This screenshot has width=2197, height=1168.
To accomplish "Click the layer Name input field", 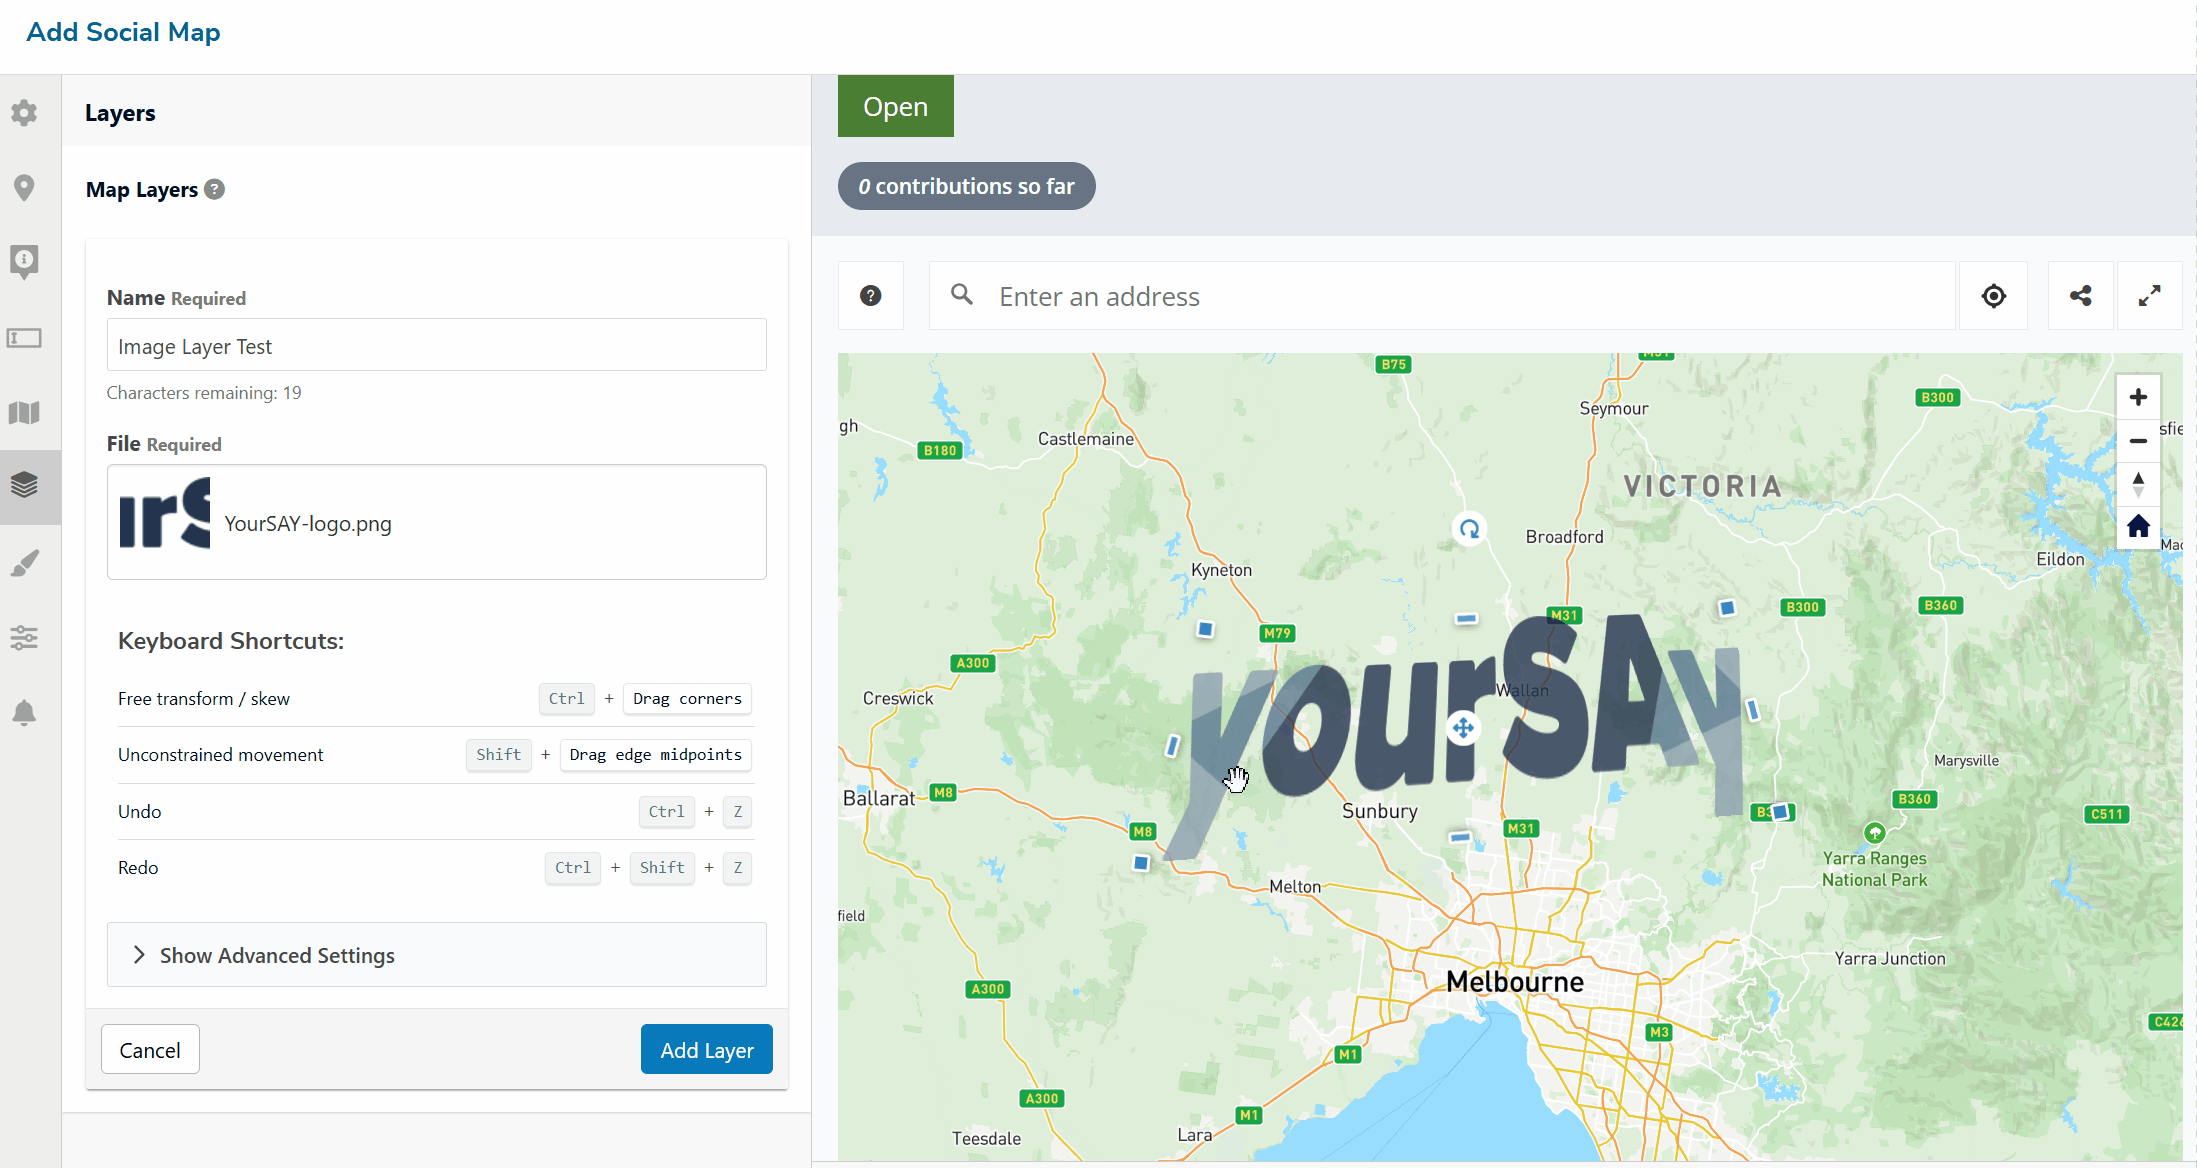I will click(436, 346).
